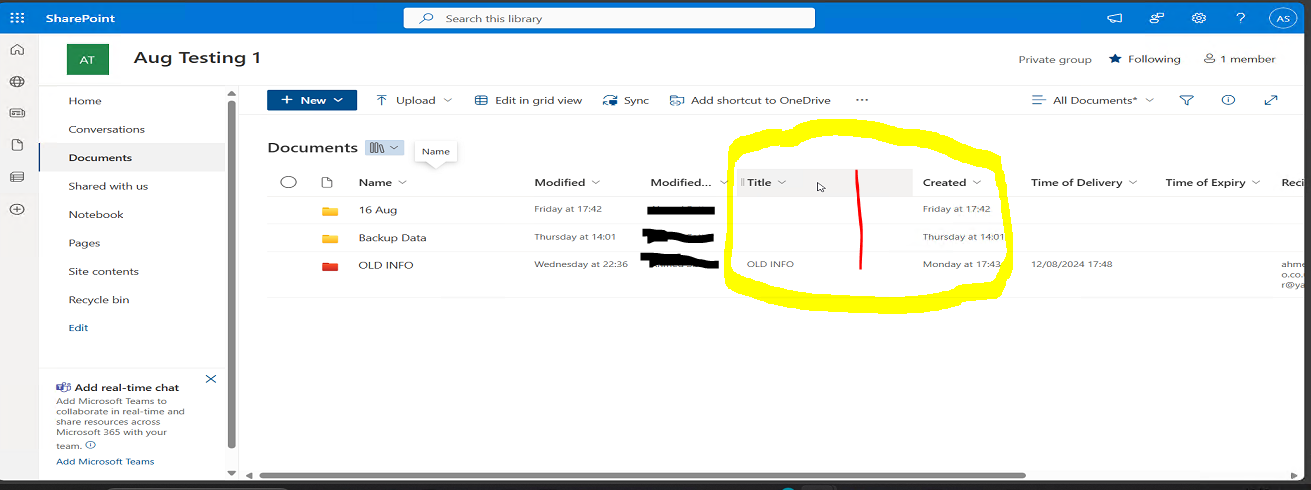This screenshot has height=490, width=1311.
Task: Open My lists icon in the left rail
Action: point(17,177)
